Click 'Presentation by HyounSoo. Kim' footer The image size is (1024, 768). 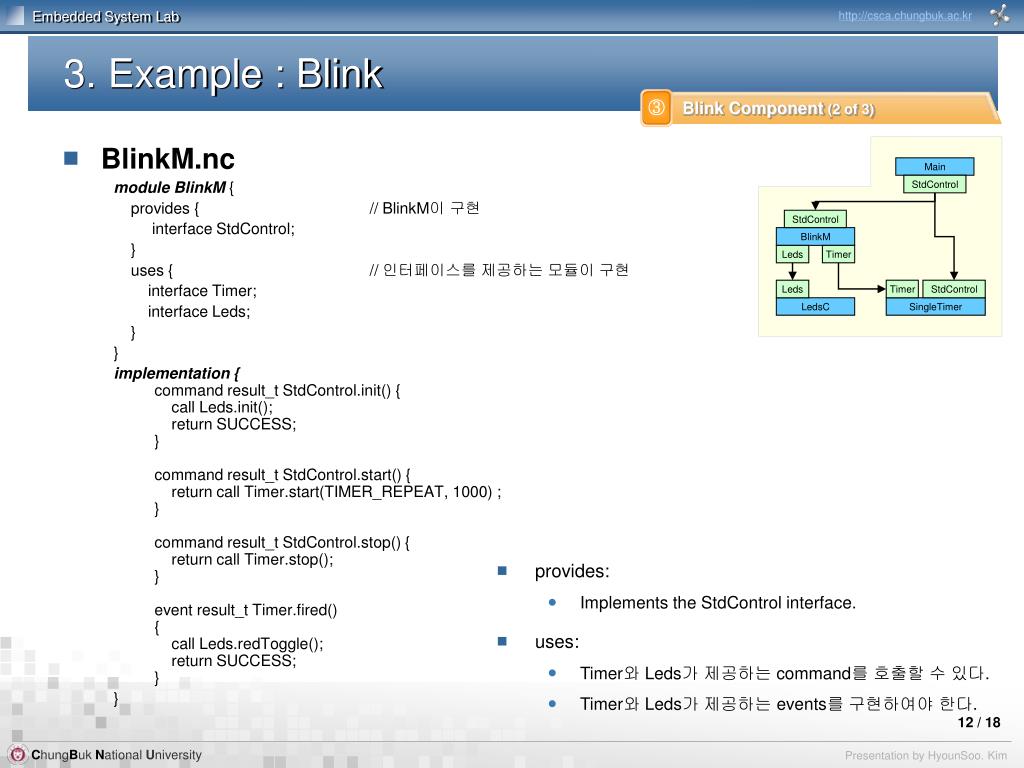(x=925, y=756)
